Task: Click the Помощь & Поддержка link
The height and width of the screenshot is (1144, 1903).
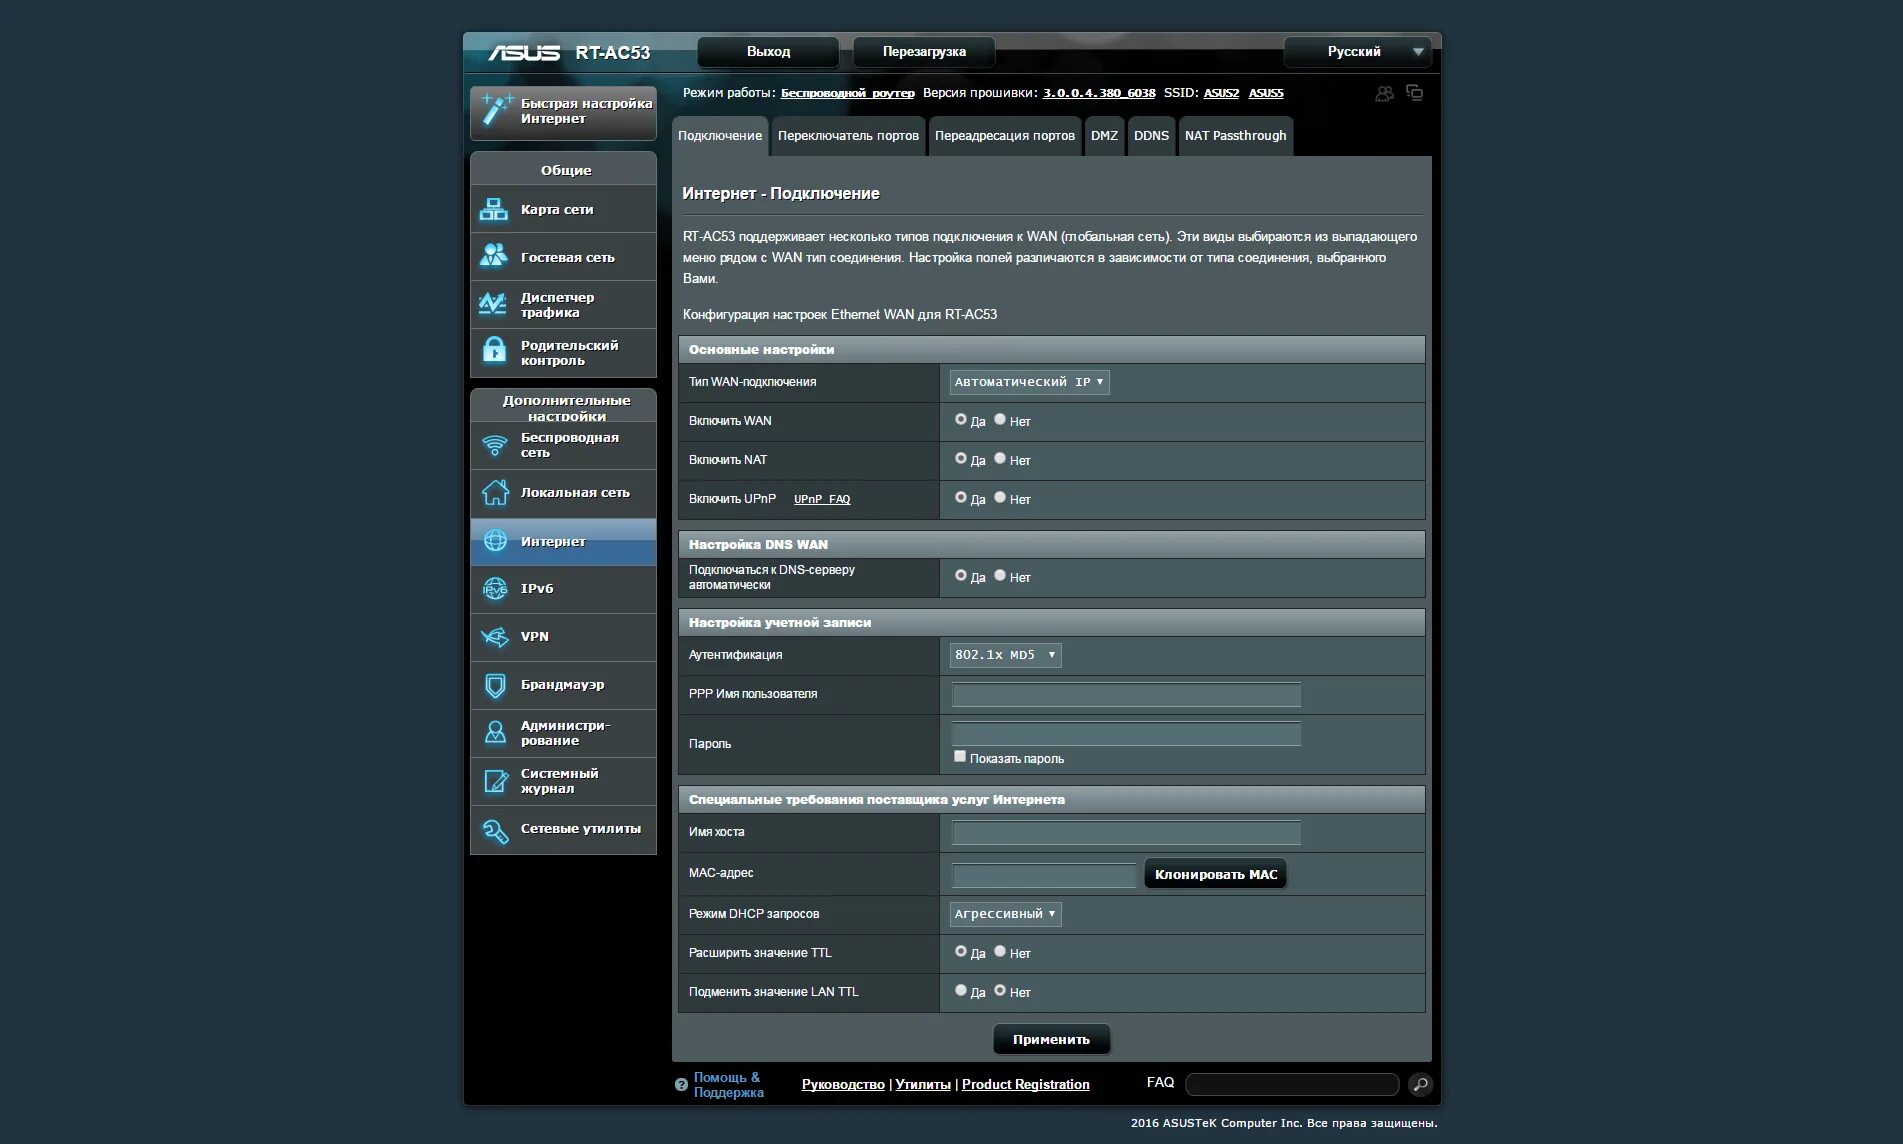Action: pos(728,1085)
